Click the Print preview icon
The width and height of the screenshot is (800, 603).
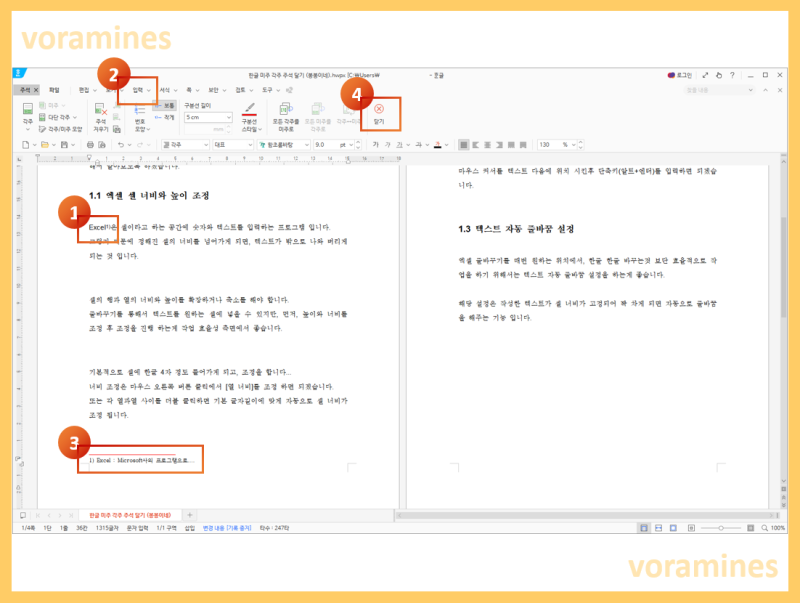tap(102, 145)
